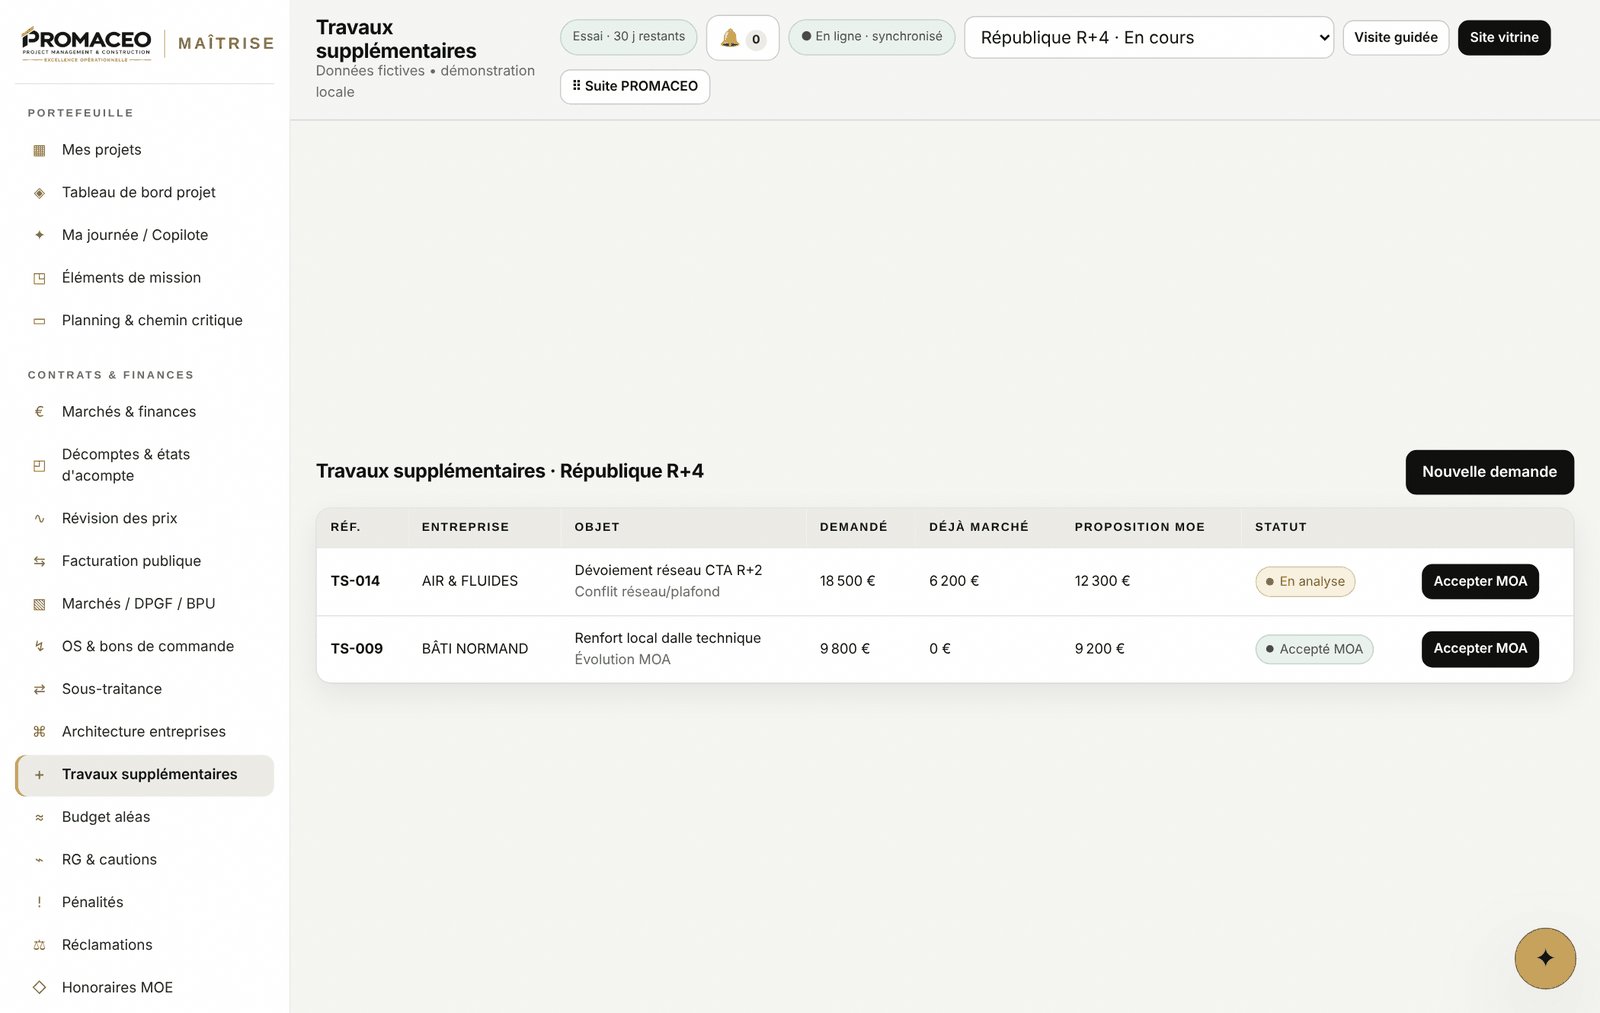The width and height of the screenshot is (1600, 1013).
Task: Create a Nouvelle demande
Action: point(1489,472)
